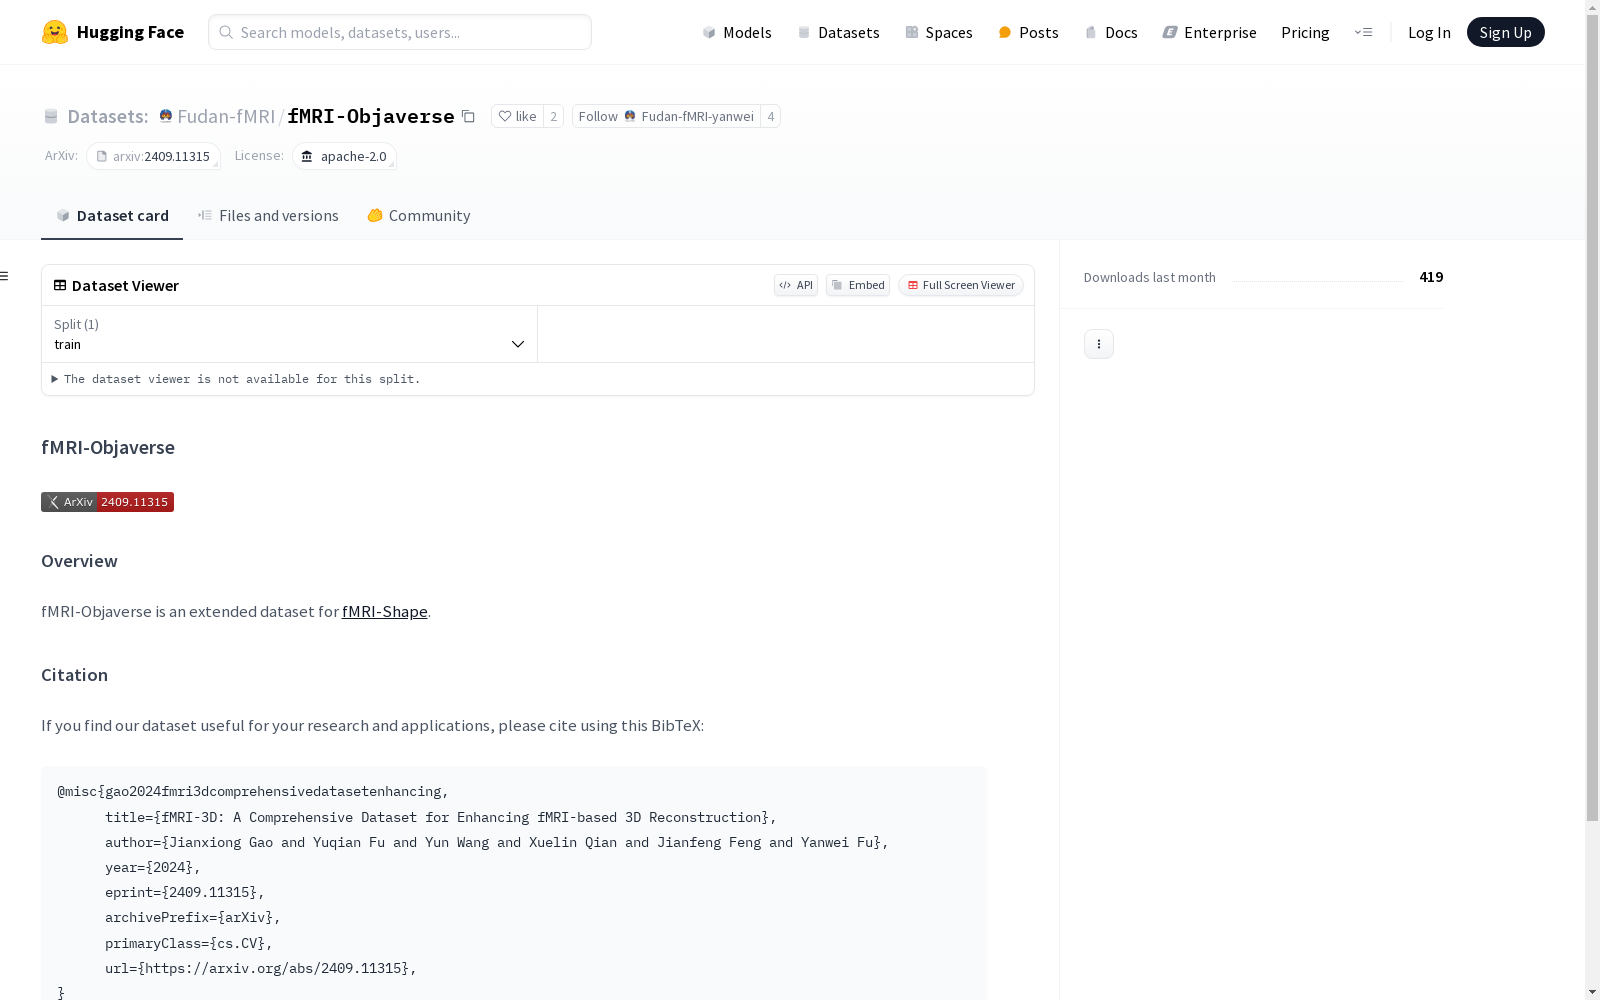Click the Downloads last month value 419

tap(1431, 277)
